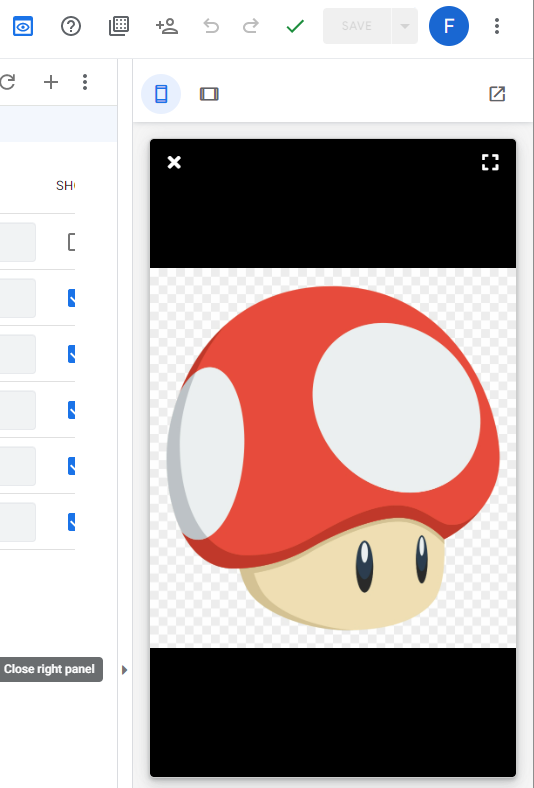Open the top-right three-dot menu
The image size is (534, 788).
pos(497,26)
